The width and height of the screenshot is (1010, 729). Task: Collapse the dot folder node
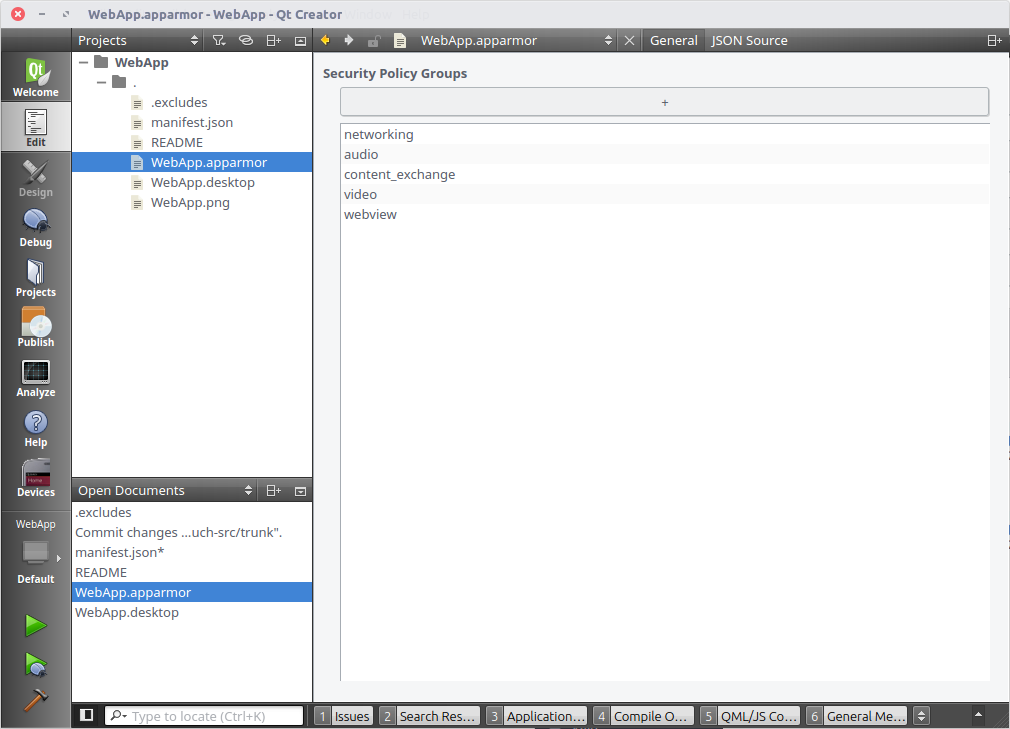click(x=101, y=82)
